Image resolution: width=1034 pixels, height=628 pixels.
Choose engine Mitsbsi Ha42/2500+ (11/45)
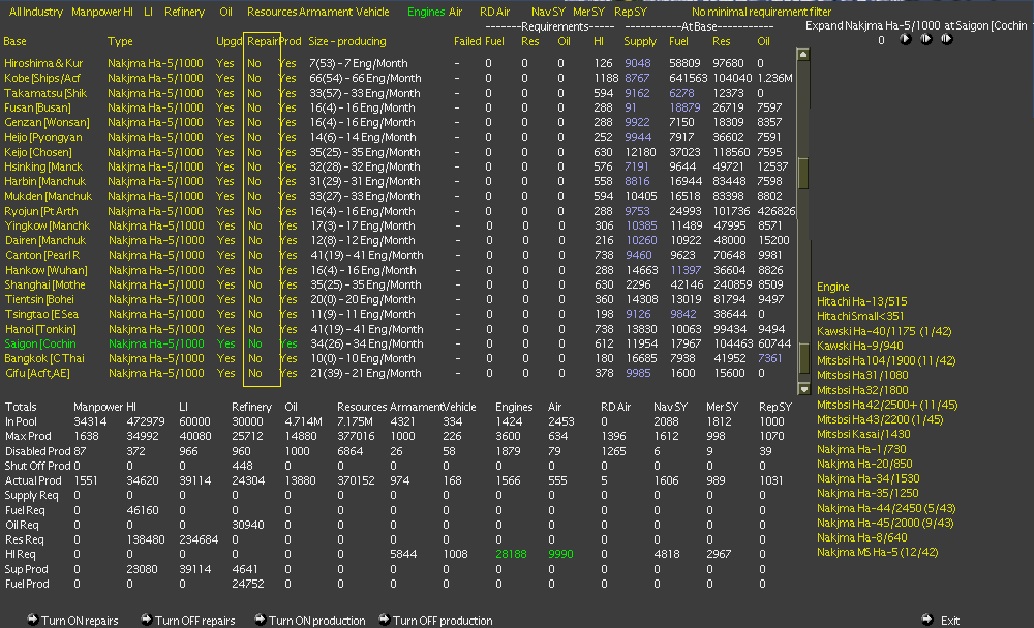coord(887,405)
